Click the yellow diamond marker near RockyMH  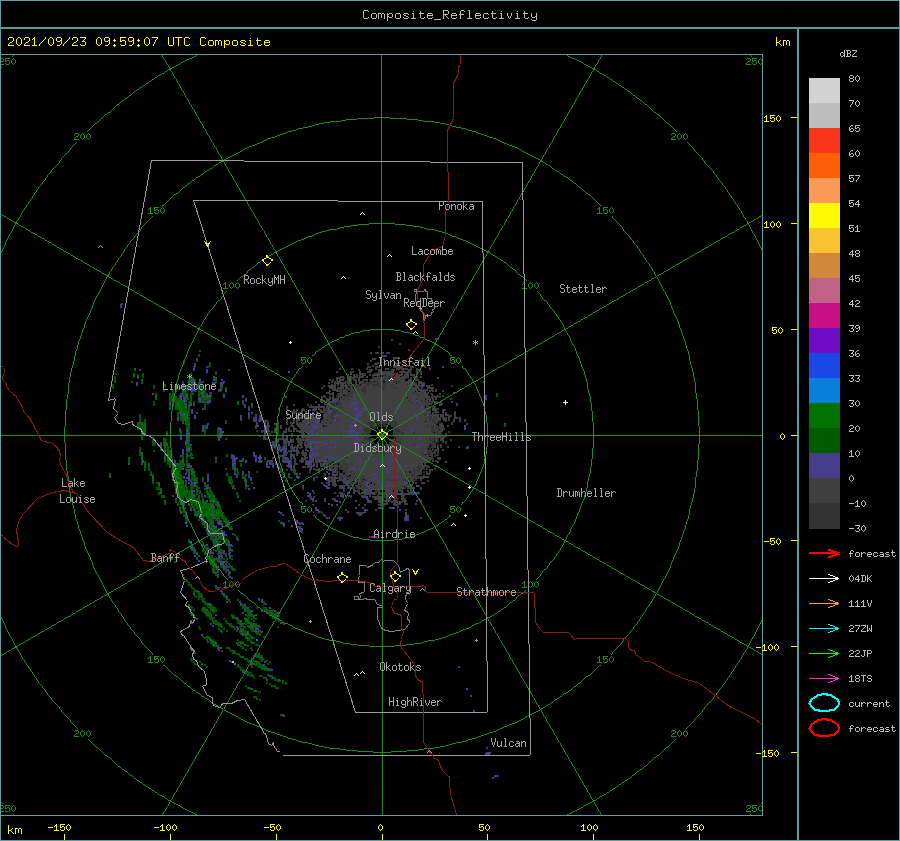tap(267, 261)
